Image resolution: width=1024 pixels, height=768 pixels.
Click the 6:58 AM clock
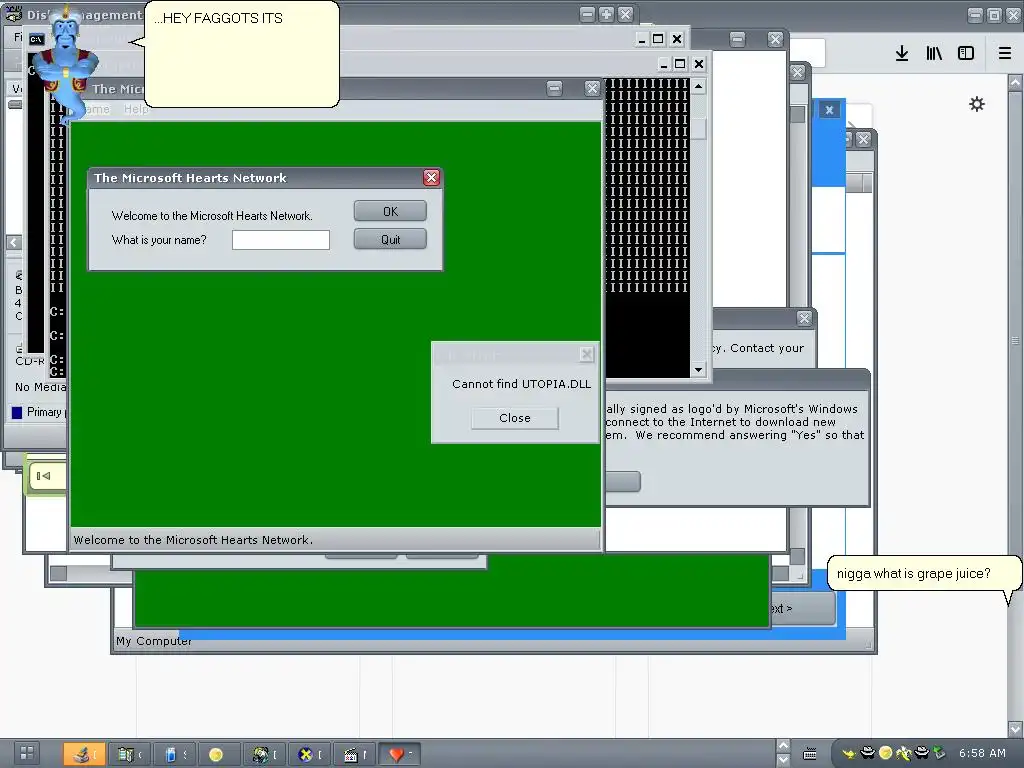click(982, 753)
